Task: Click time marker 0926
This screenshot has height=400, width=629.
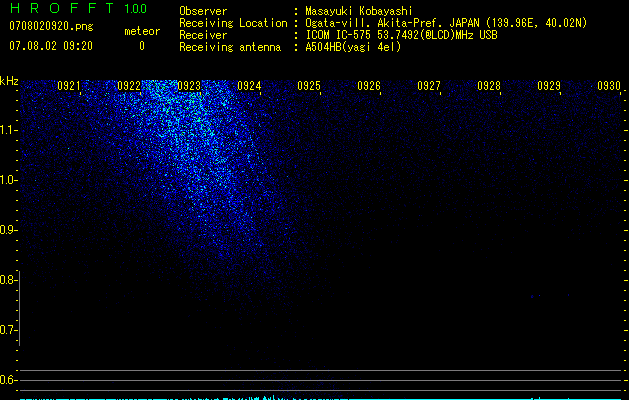Action: point(369,86)
